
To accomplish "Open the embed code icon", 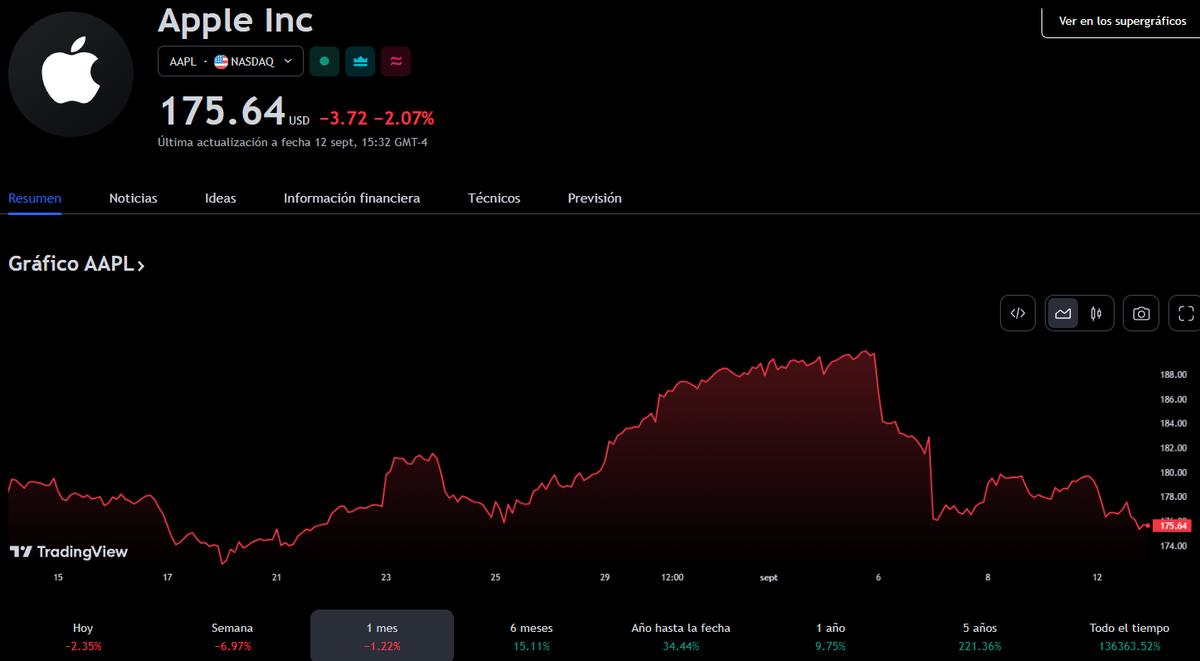I will 1017,313.
